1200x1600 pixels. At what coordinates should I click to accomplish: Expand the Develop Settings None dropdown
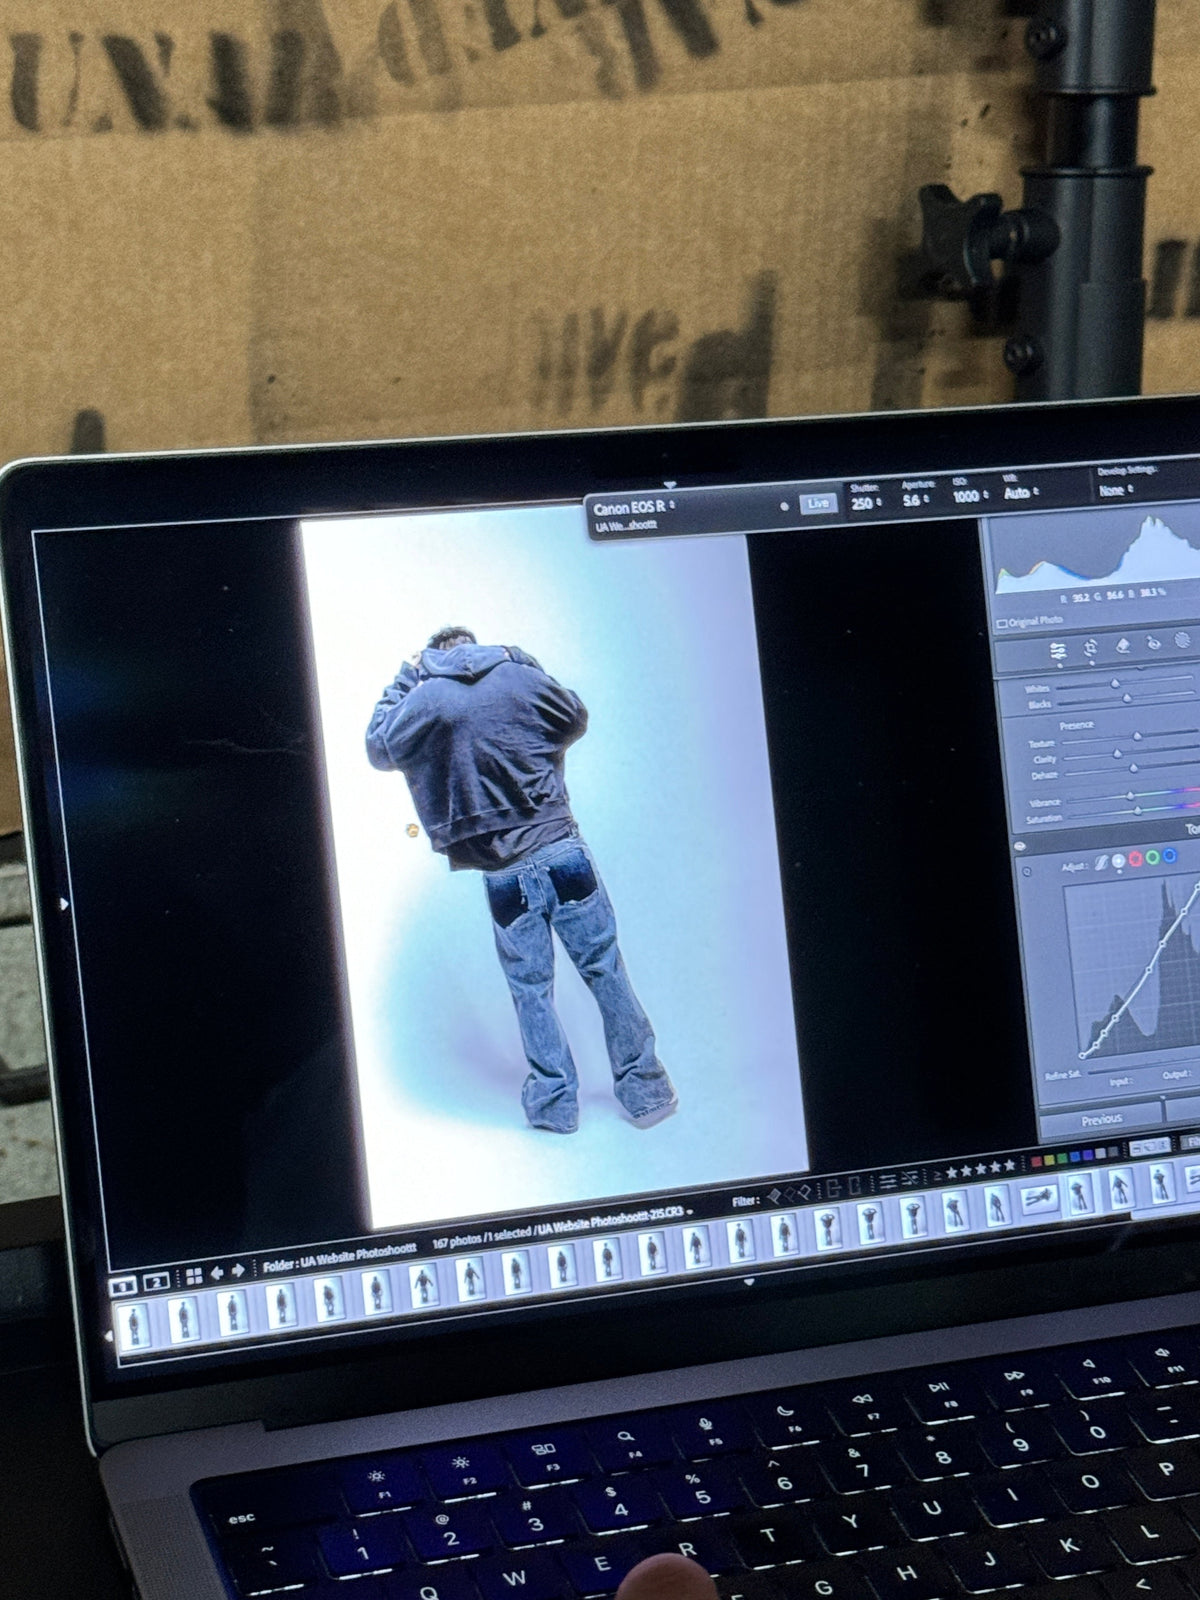coord(1114,490)
